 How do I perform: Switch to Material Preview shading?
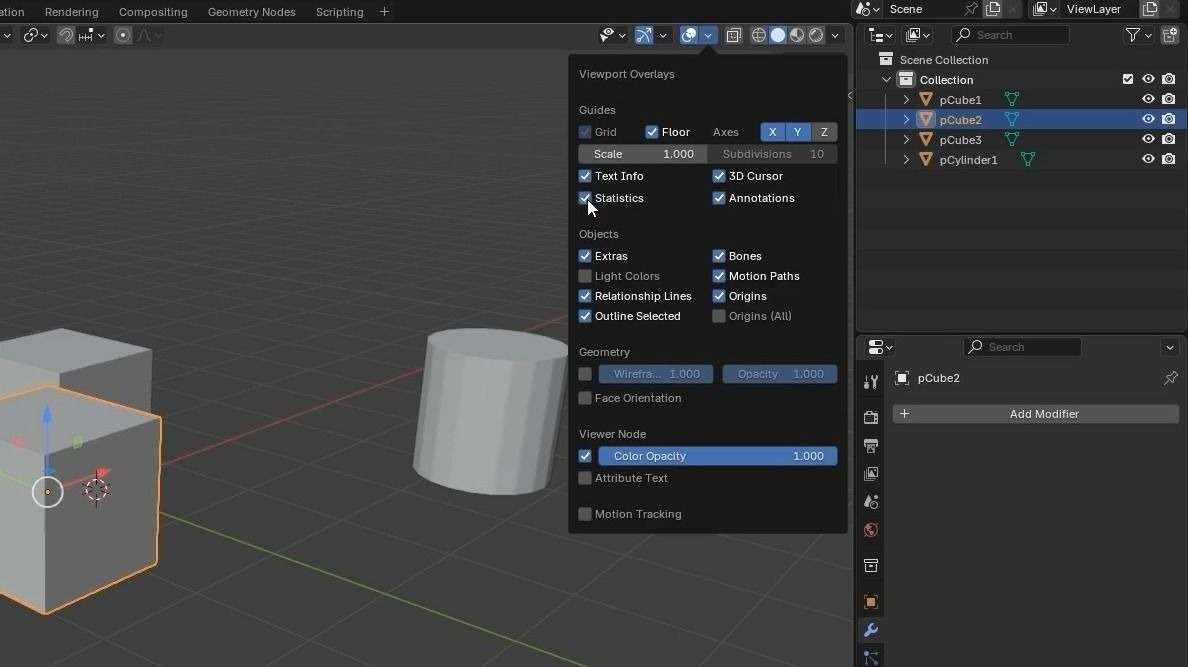coord(797,35)
